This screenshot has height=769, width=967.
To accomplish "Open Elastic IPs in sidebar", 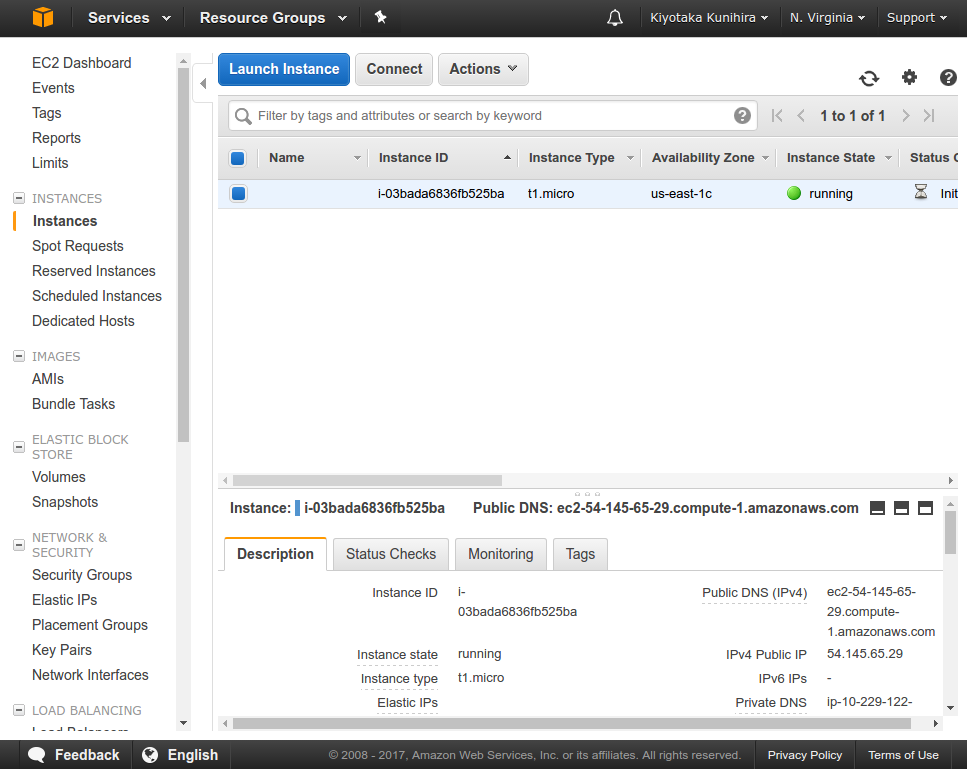I will [65, 600].
